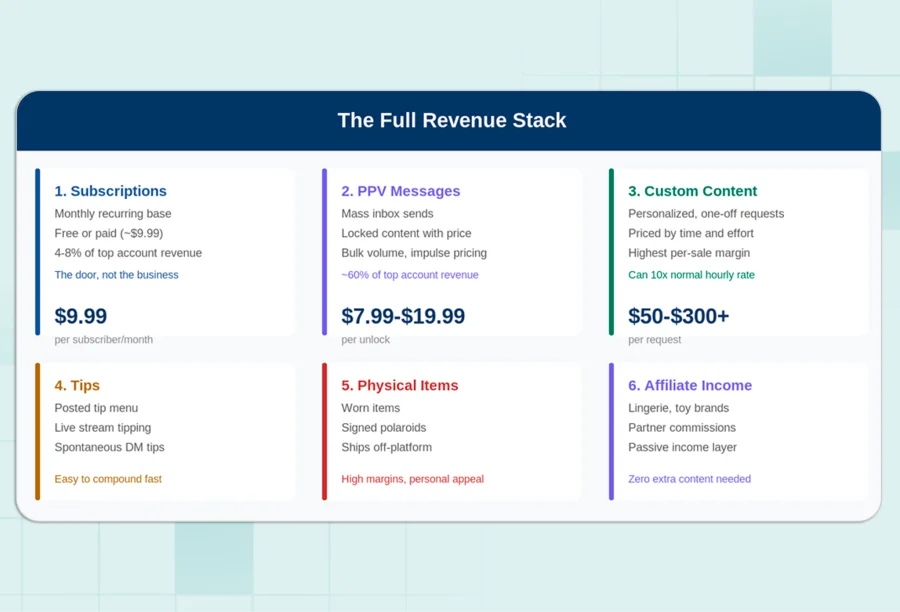
Task: Select the '2. PPV Messages' heading
Action: 401,191
